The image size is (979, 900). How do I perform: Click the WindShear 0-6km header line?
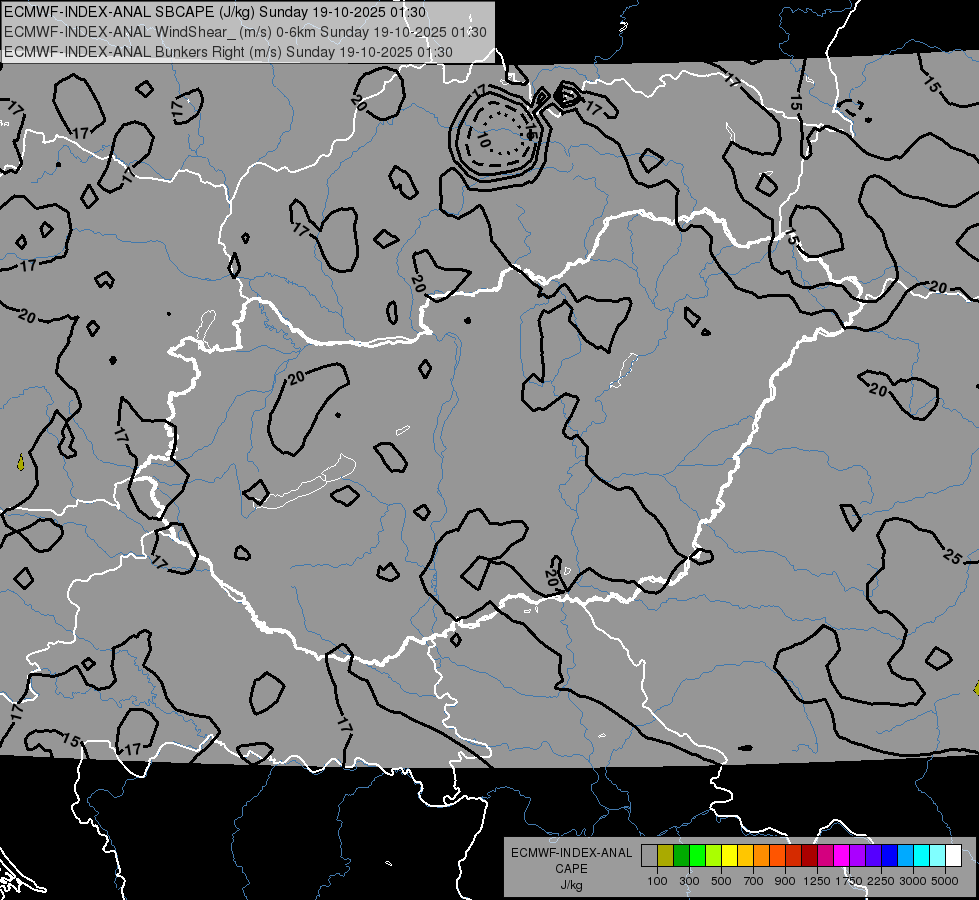click(x=245, y=32)
